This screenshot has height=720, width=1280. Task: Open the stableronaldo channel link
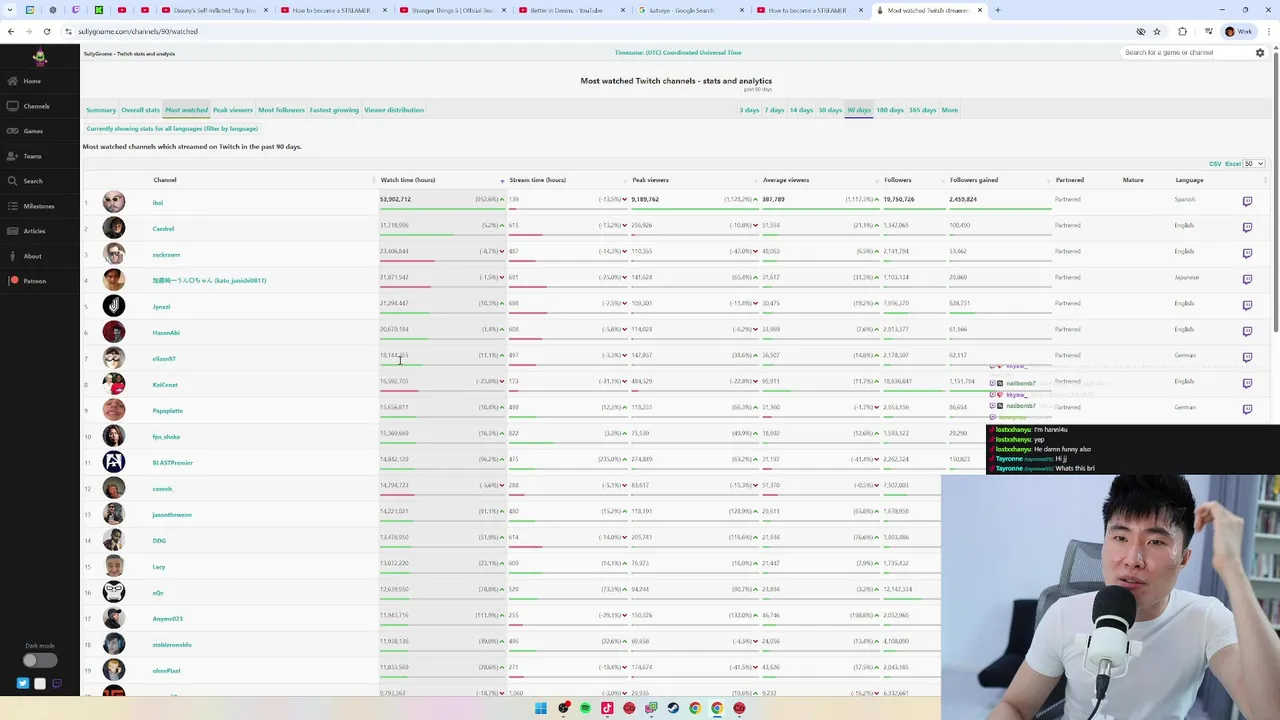point(172,645)
